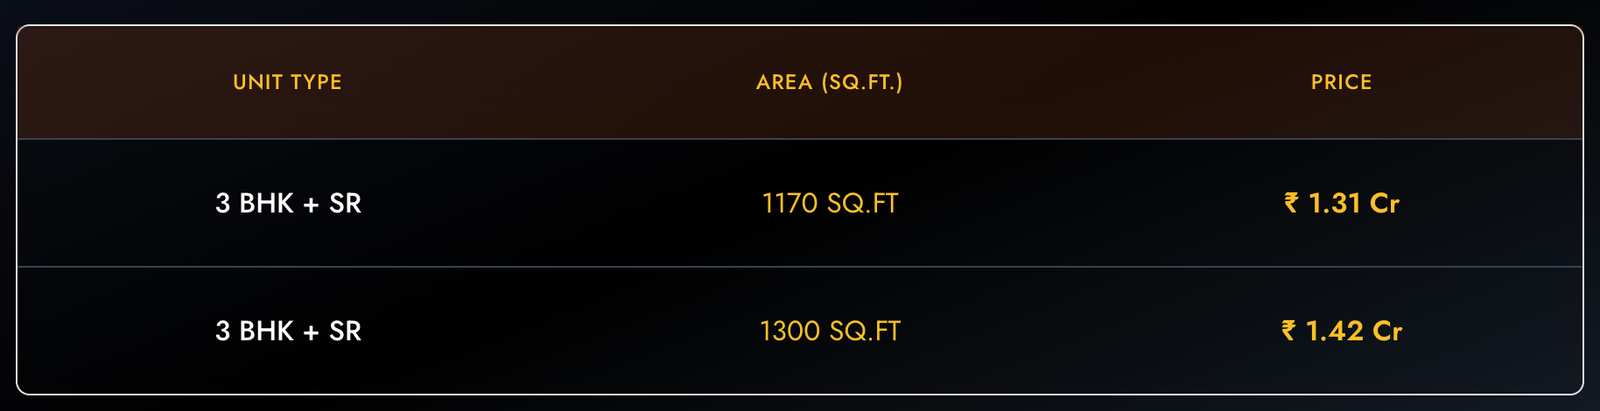1600x411 pixels.
Task: Click the number 1170 in the area column
Action: pos(790,203)
